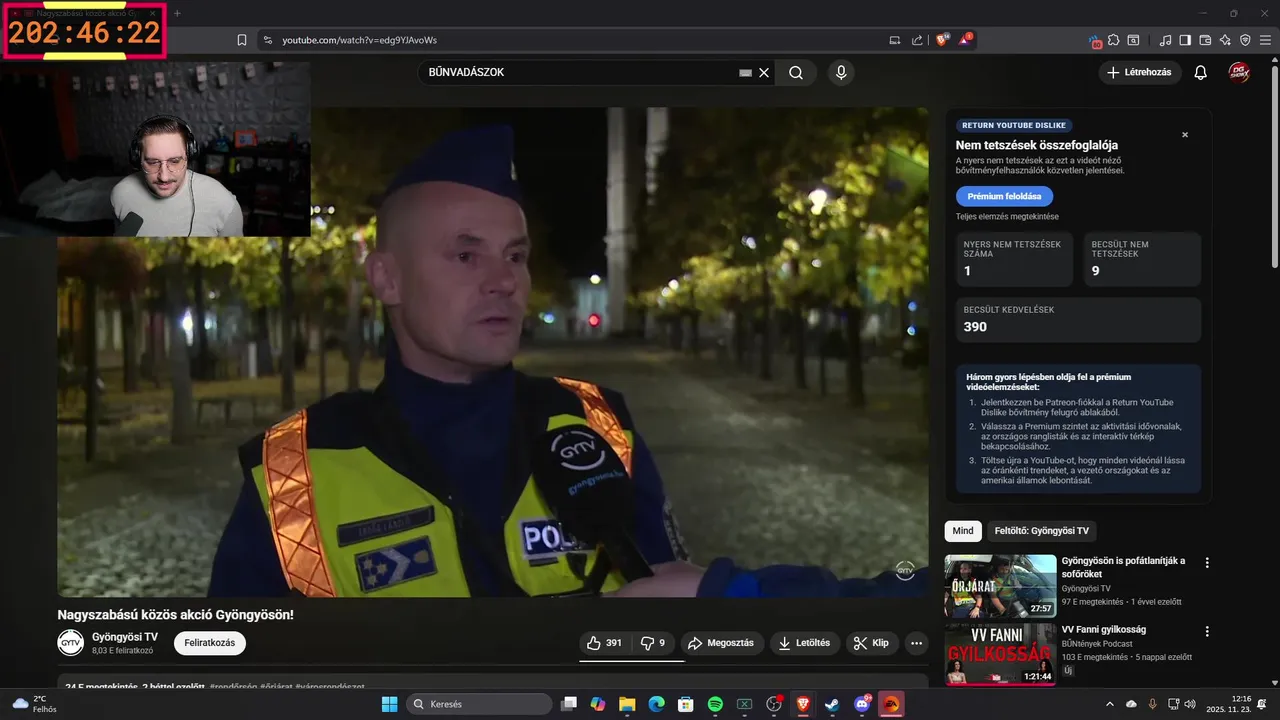Viewport: 1280px width, 720px height.
Task: Dislike the video with 9 dislikes
Action: click(x=652, y=643)
